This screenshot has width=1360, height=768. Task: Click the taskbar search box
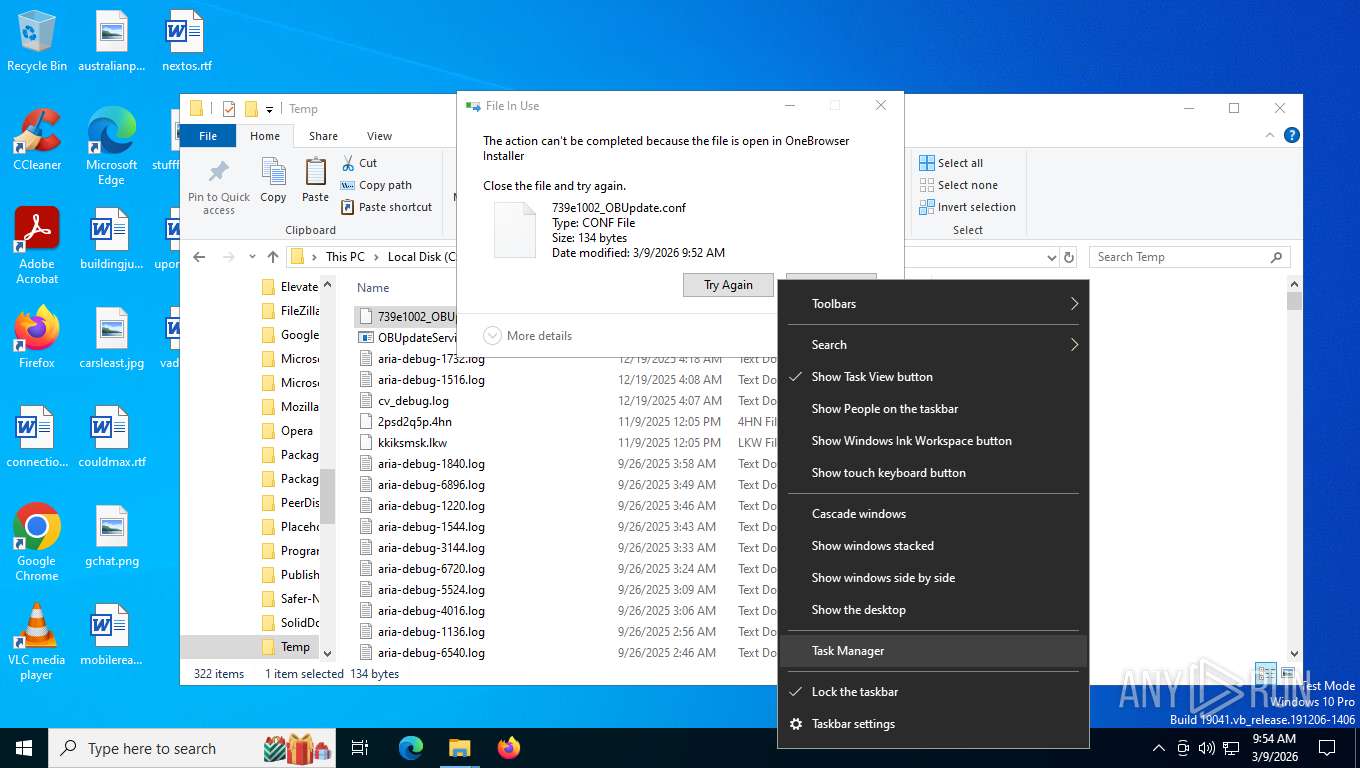(x=193, y=748)
